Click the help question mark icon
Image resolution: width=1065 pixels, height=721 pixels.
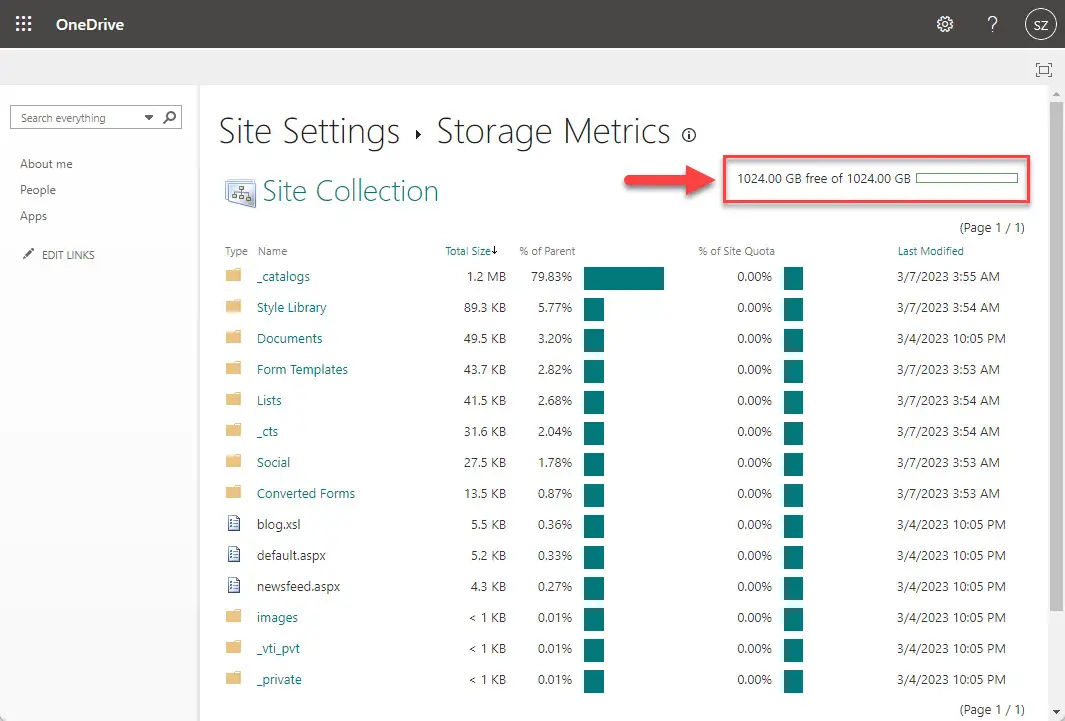(x=992, y=24)
